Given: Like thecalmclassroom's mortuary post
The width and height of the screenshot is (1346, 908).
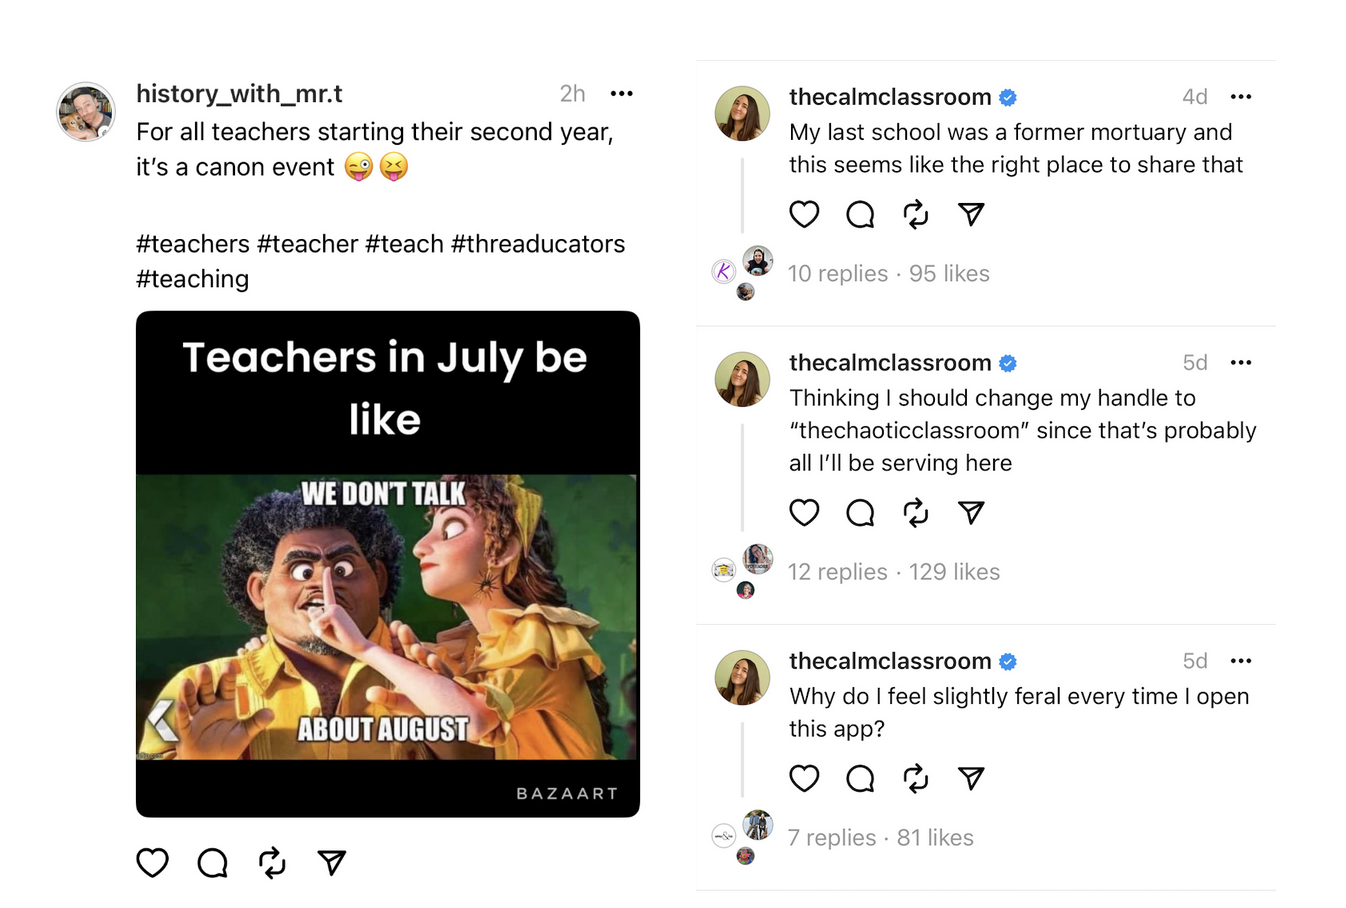Looking at the screenshot, I should click(x=804, y=214).
